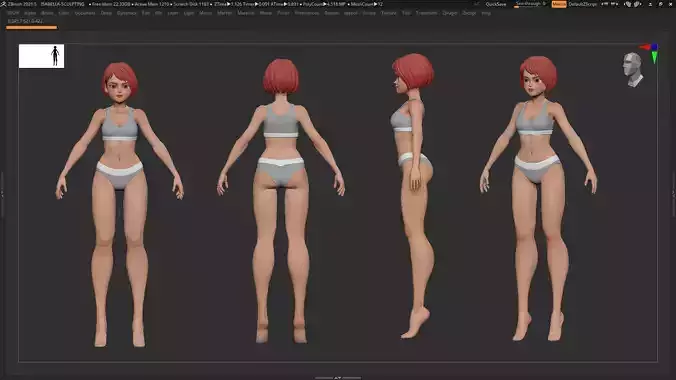676x380 pixels.
Task: Open the Preferences menu
Action: pyautogui.click(x=307, y=13)
